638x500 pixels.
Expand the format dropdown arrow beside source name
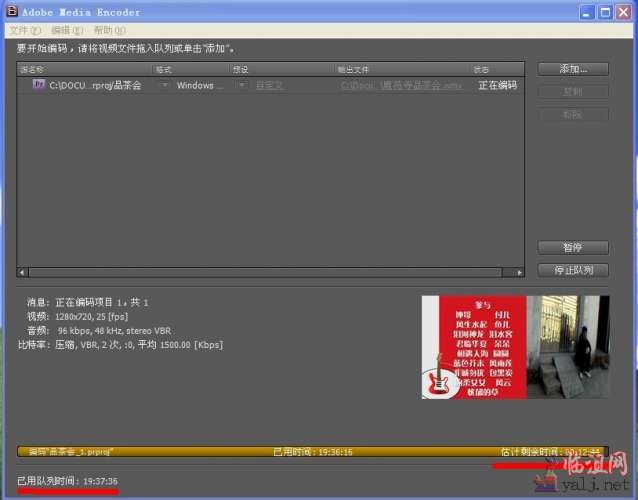click(165, 86)
